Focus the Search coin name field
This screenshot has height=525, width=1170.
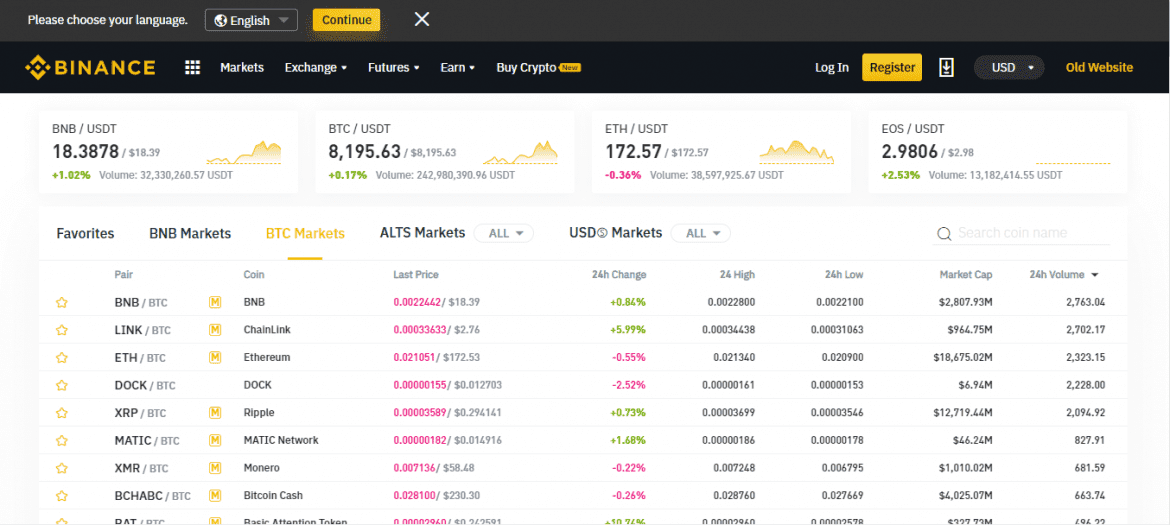(1030, 233)
